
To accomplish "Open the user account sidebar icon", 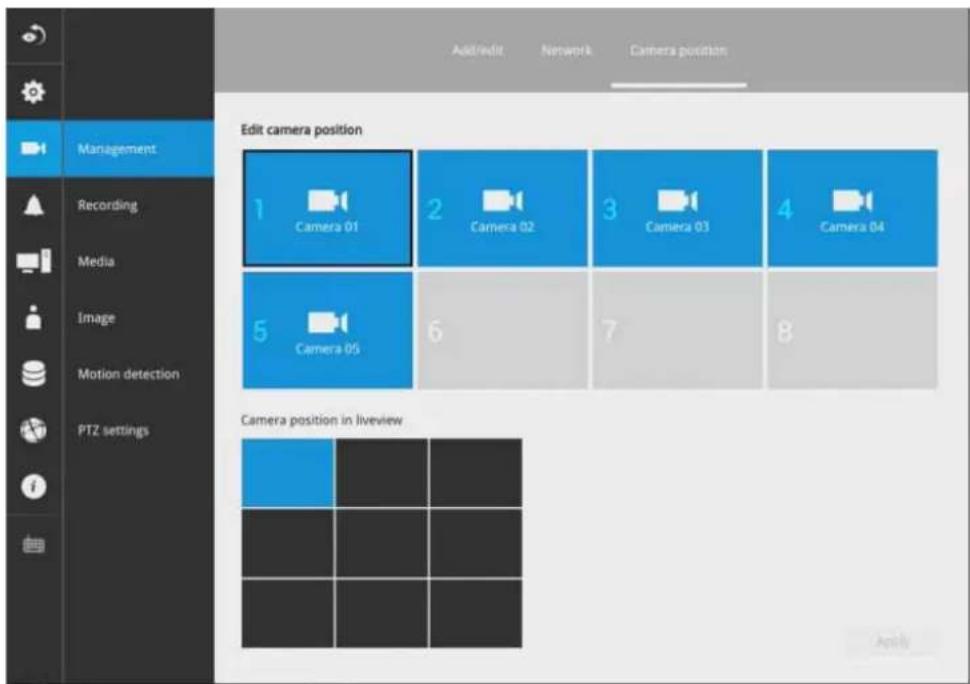I will (33, 317).
